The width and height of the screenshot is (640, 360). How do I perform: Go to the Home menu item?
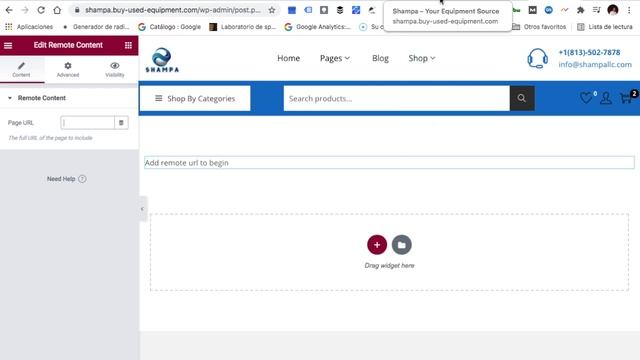(x=289, y=58)
